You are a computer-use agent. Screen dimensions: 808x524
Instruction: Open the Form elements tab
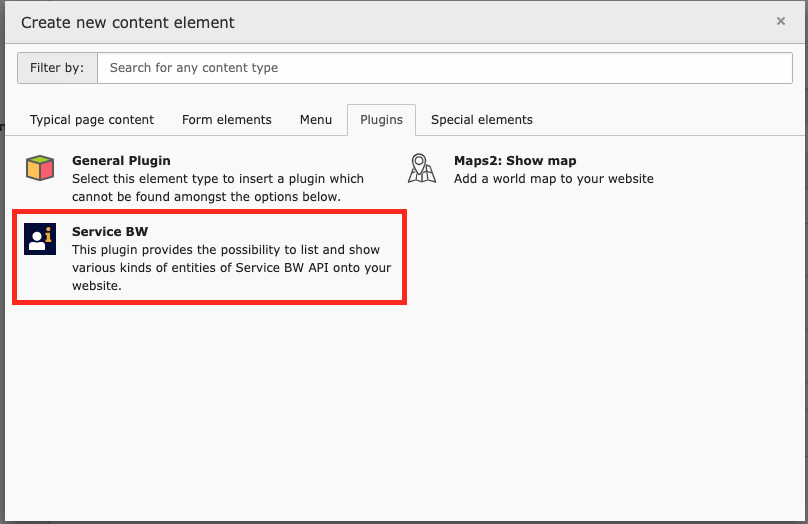[x=227, y=120]
